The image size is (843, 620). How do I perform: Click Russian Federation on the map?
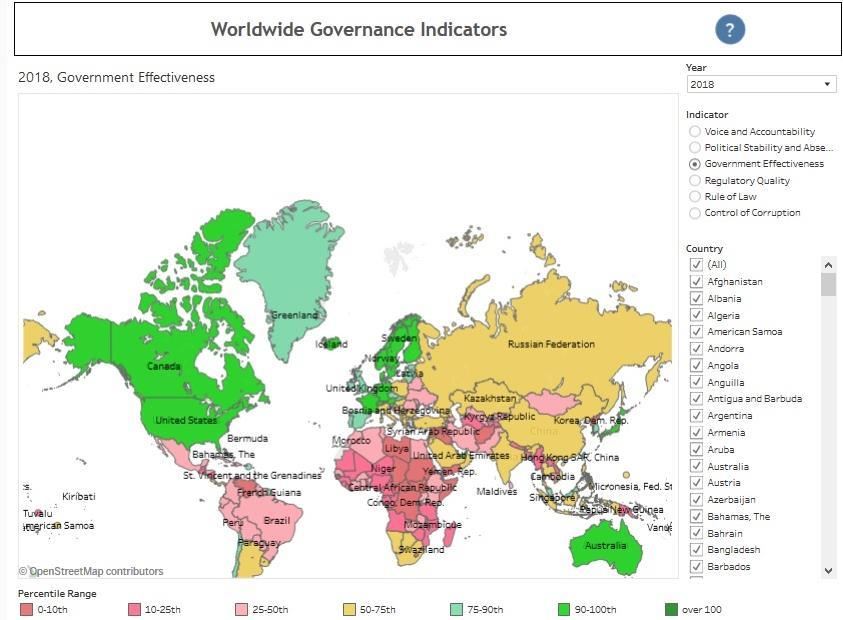550,344
